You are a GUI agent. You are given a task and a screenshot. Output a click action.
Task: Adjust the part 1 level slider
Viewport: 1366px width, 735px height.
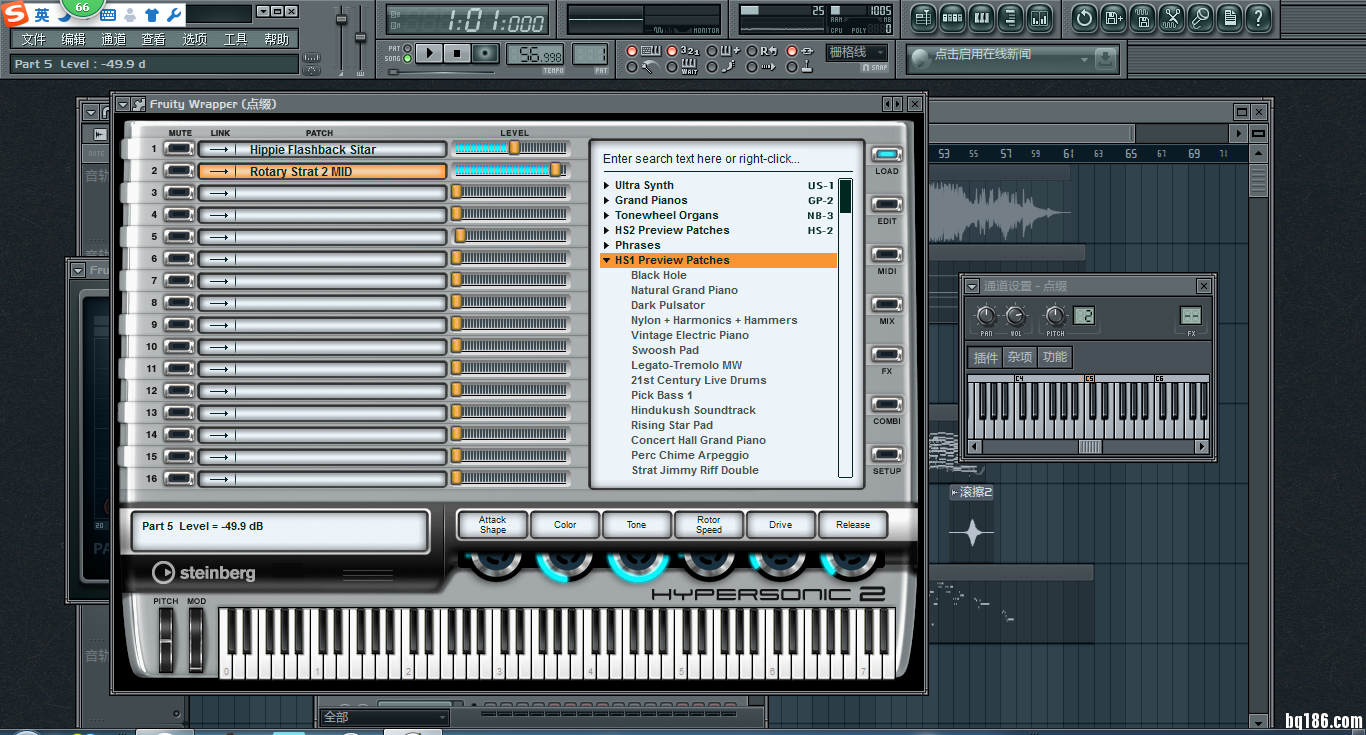pos(511,148)
